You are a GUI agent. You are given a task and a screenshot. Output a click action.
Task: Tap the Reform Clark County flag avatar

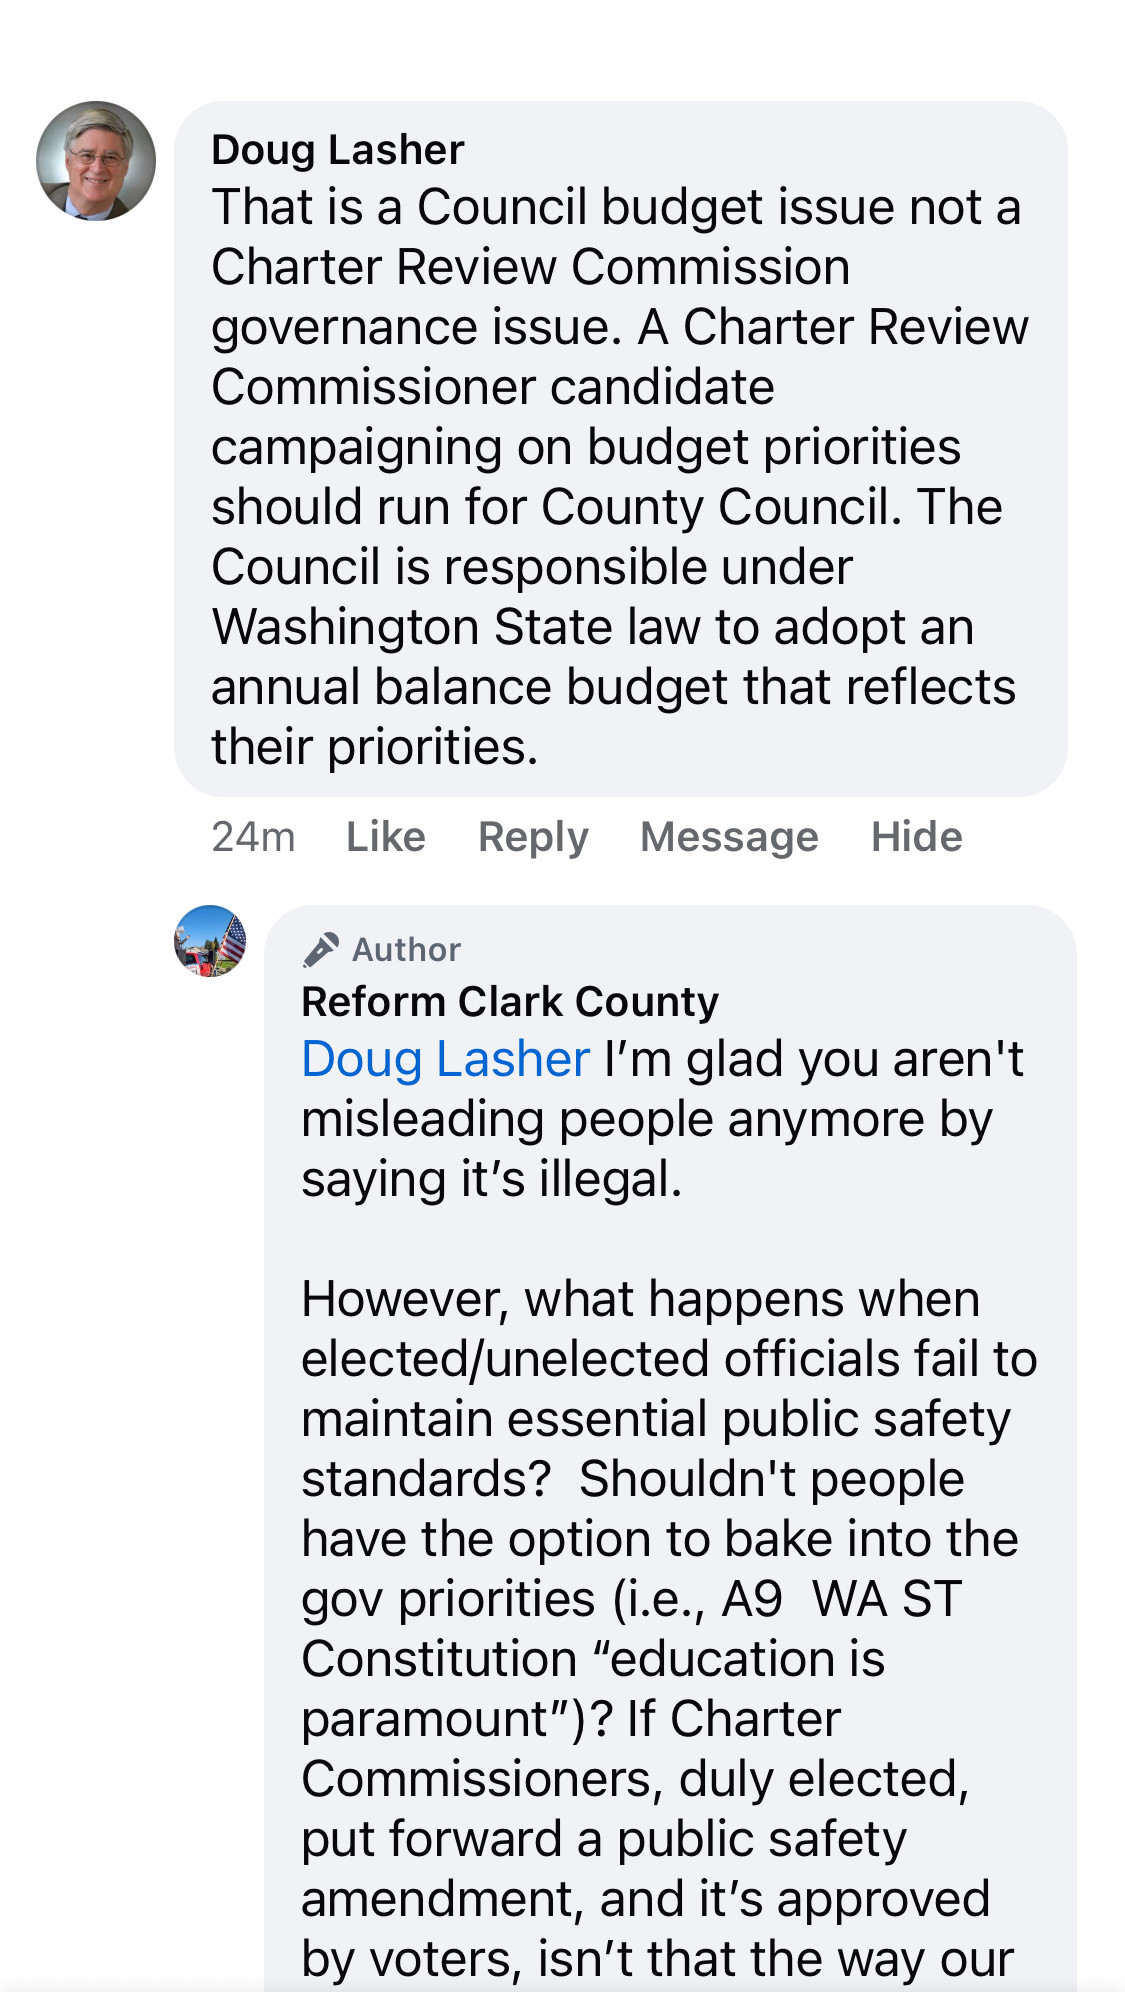tap(210, 941)
